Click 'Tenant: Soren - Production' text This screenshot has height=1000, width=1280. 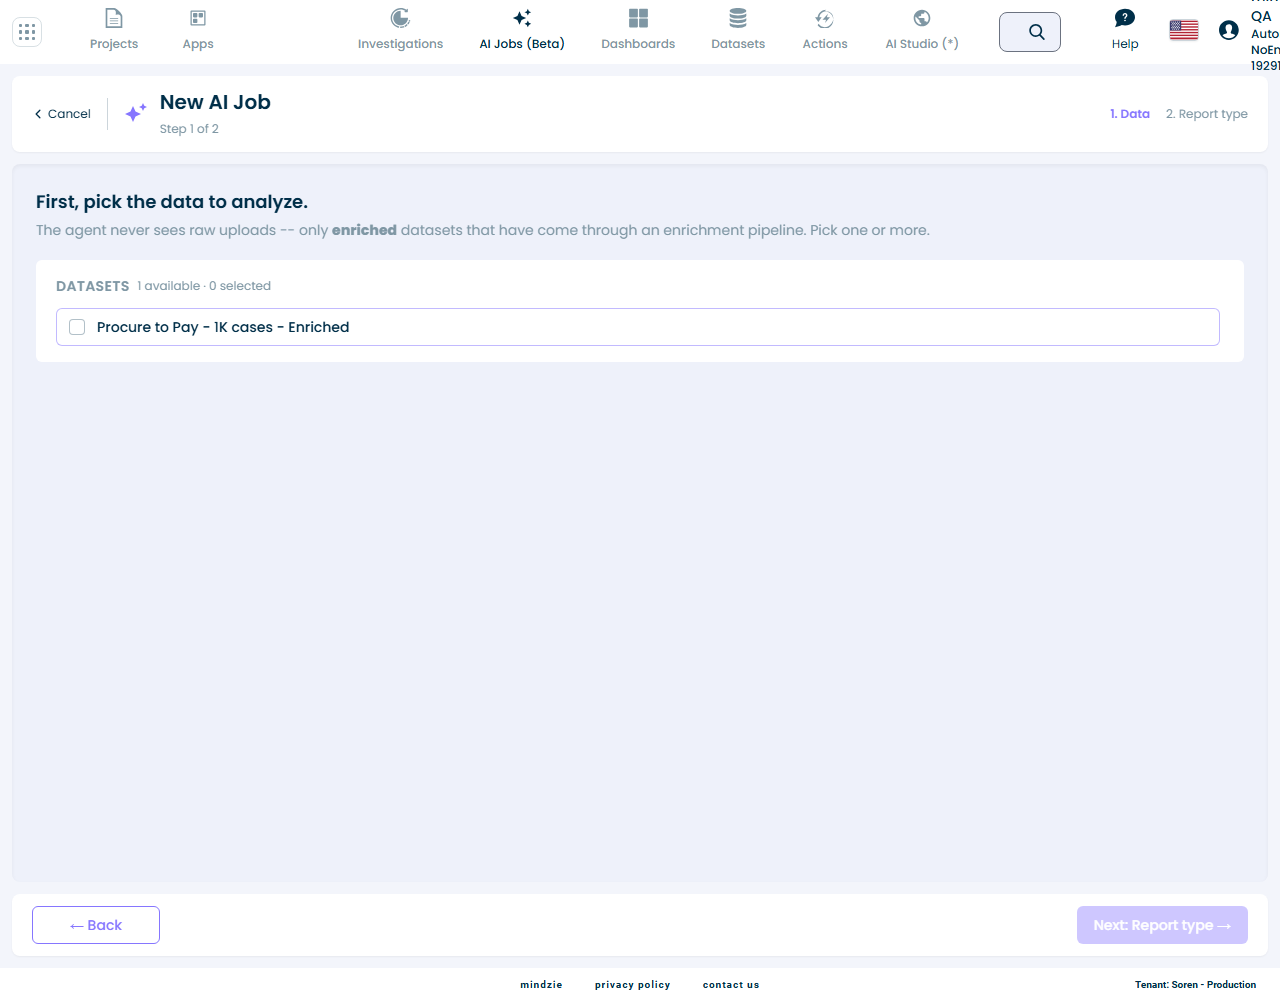point(1195,985)
